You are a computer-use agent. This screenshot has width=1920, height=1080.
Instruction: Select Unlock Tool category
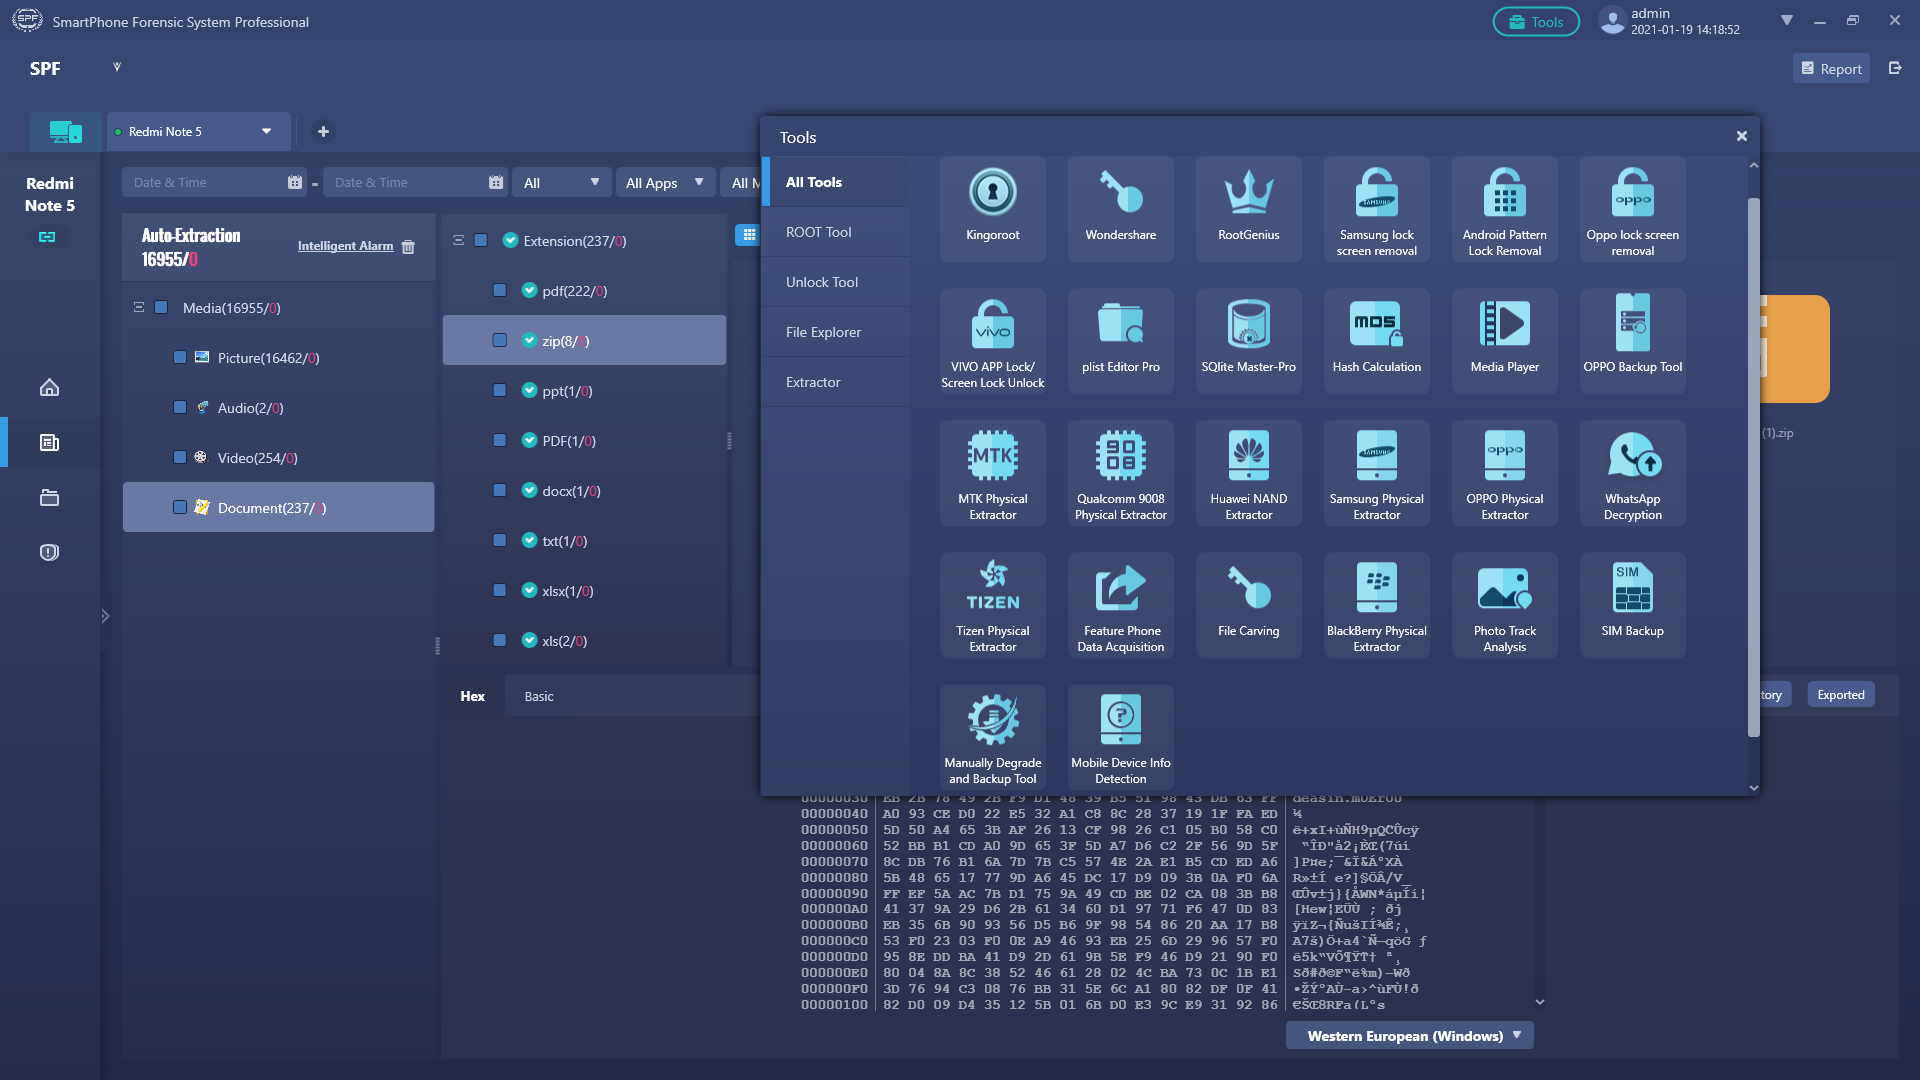[x=835, y=282]
